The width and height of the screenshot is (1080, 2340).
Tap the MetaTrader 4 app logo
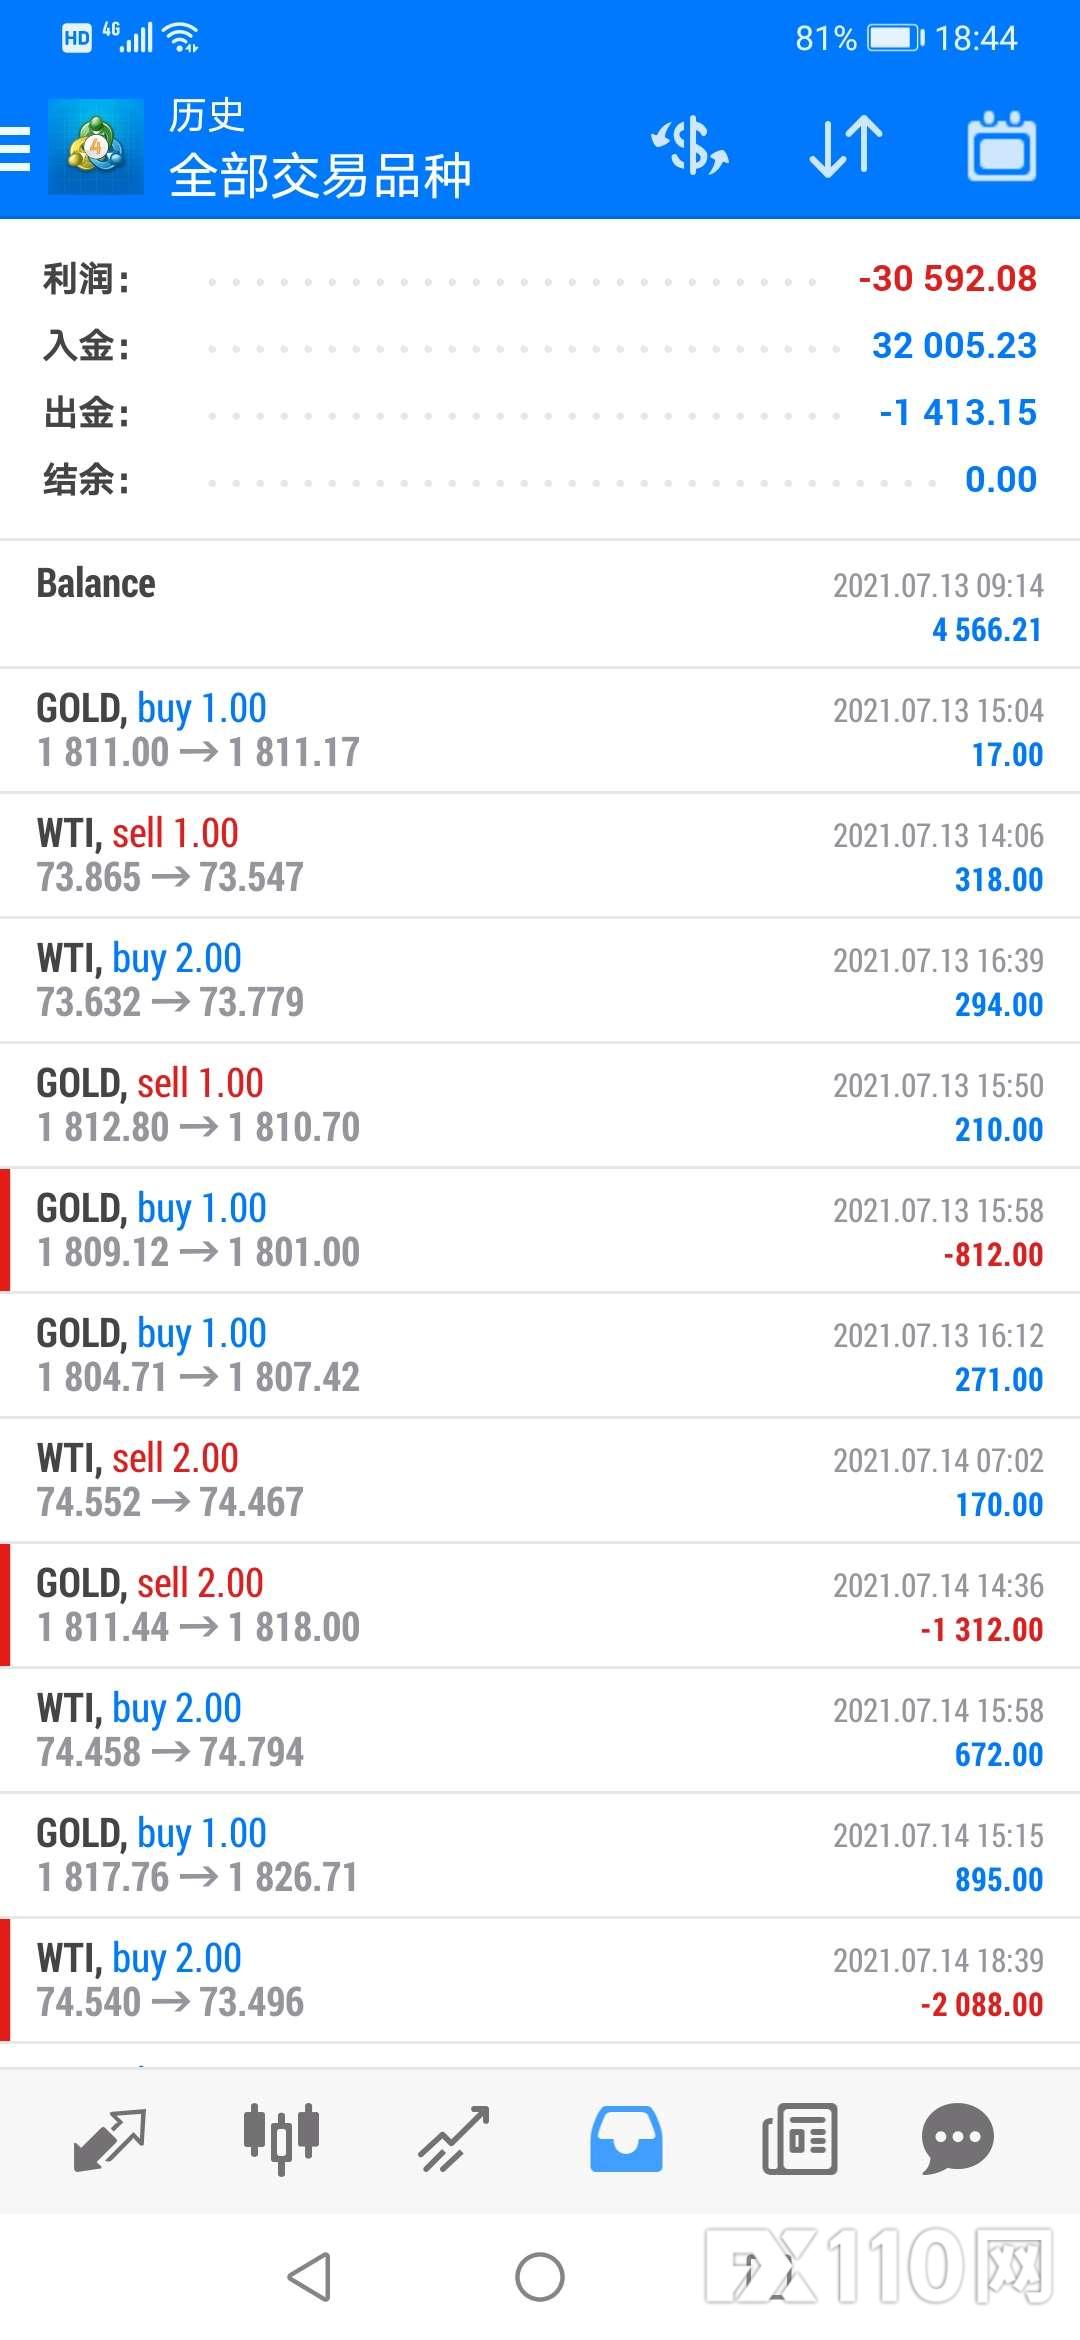96,147
